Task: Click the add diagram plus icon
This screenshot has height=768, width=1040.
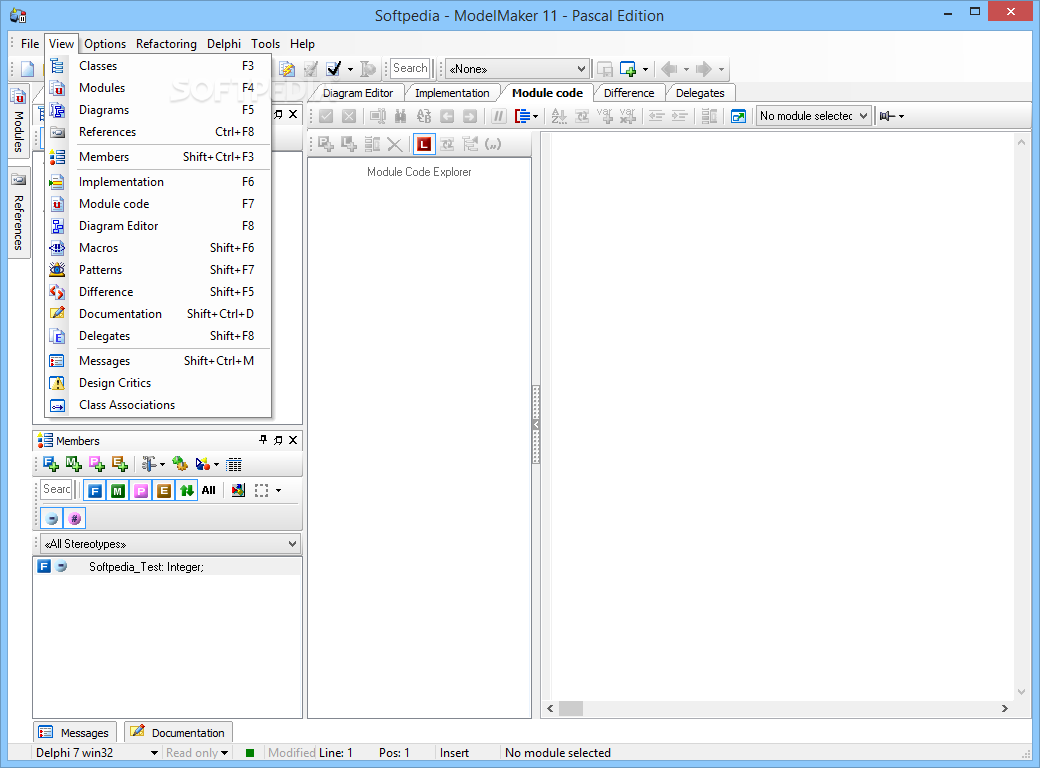Action: [x=628, y=69]
